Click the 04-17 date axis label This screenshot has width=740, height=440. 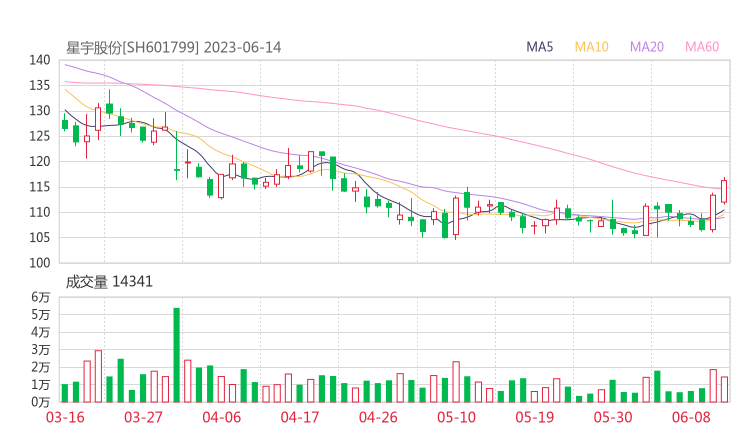[x=300, y=417]
